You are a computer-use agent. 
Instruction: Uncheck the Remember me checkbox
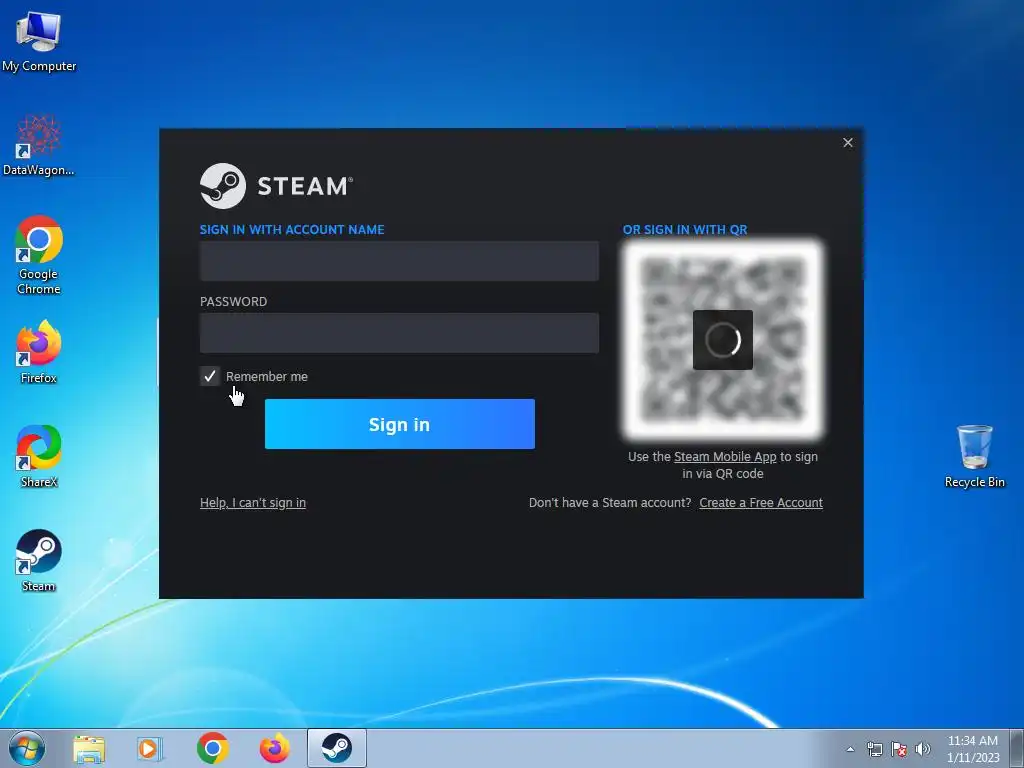pyautogui.click(x=210, y=376)
